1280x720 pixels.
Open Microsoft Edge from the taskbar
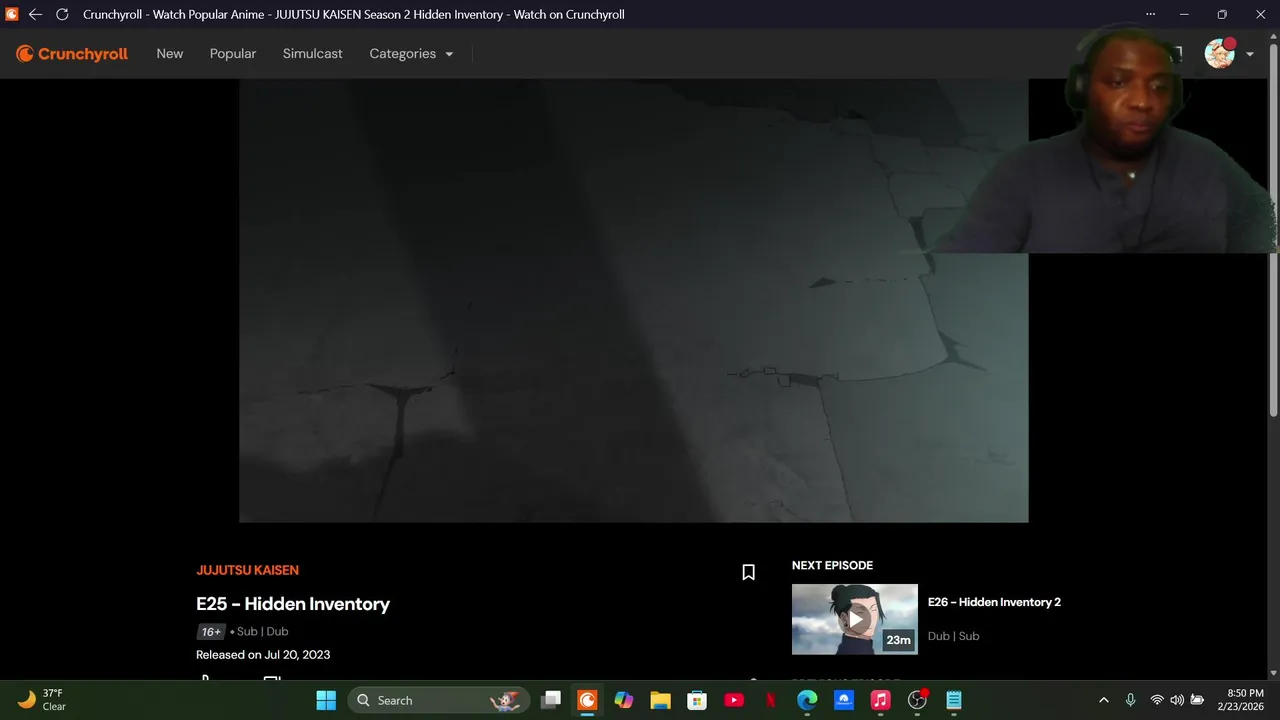tap(807, 700)
